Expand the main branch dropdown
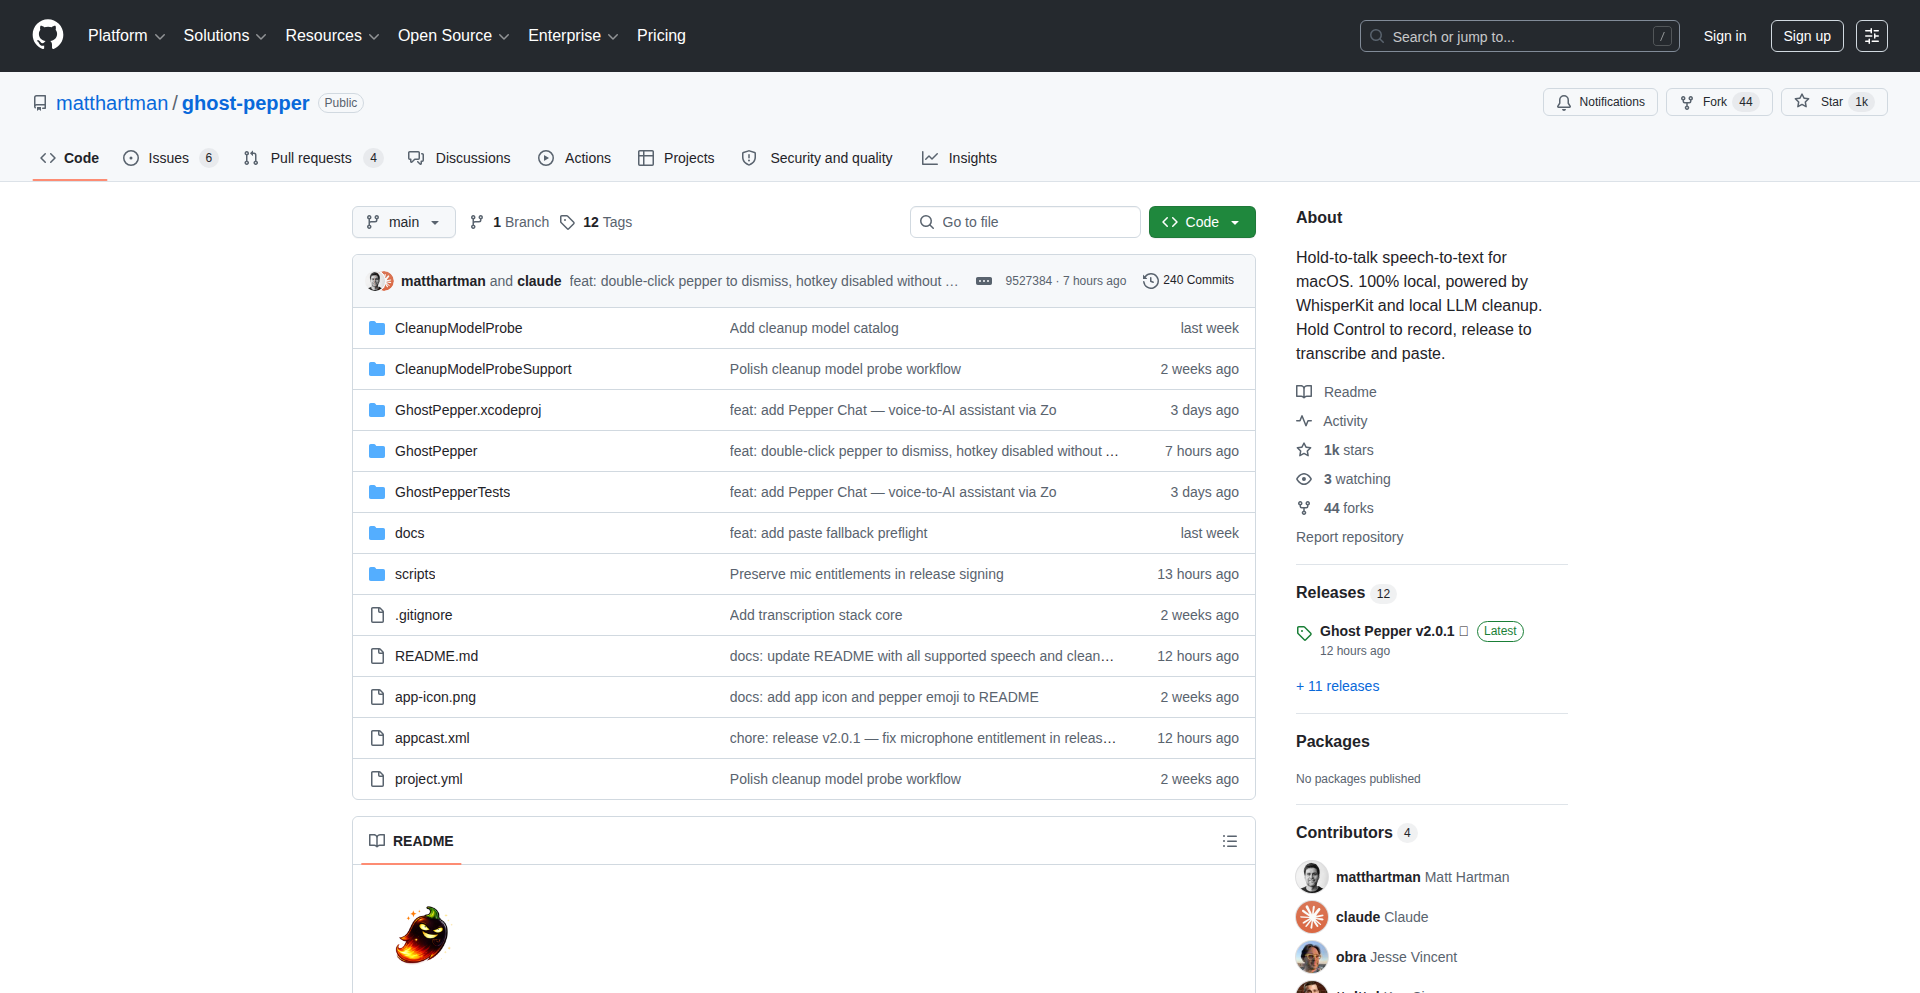This screenshot has height=993, width=1920. pos(403,222)
